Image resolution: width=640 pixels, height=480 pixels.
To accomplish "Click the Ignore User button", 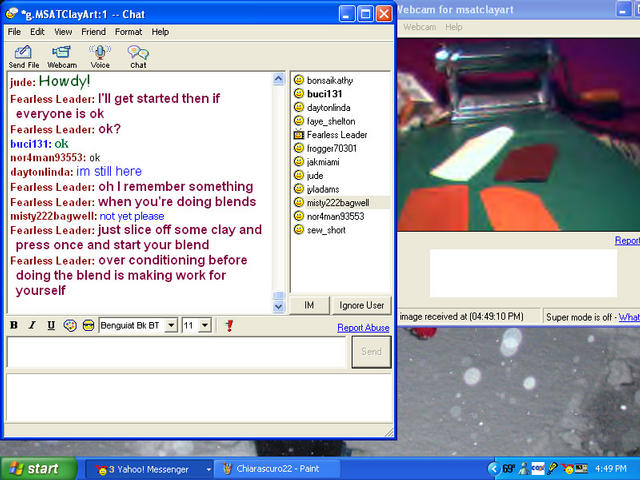I will pos(361,305).
